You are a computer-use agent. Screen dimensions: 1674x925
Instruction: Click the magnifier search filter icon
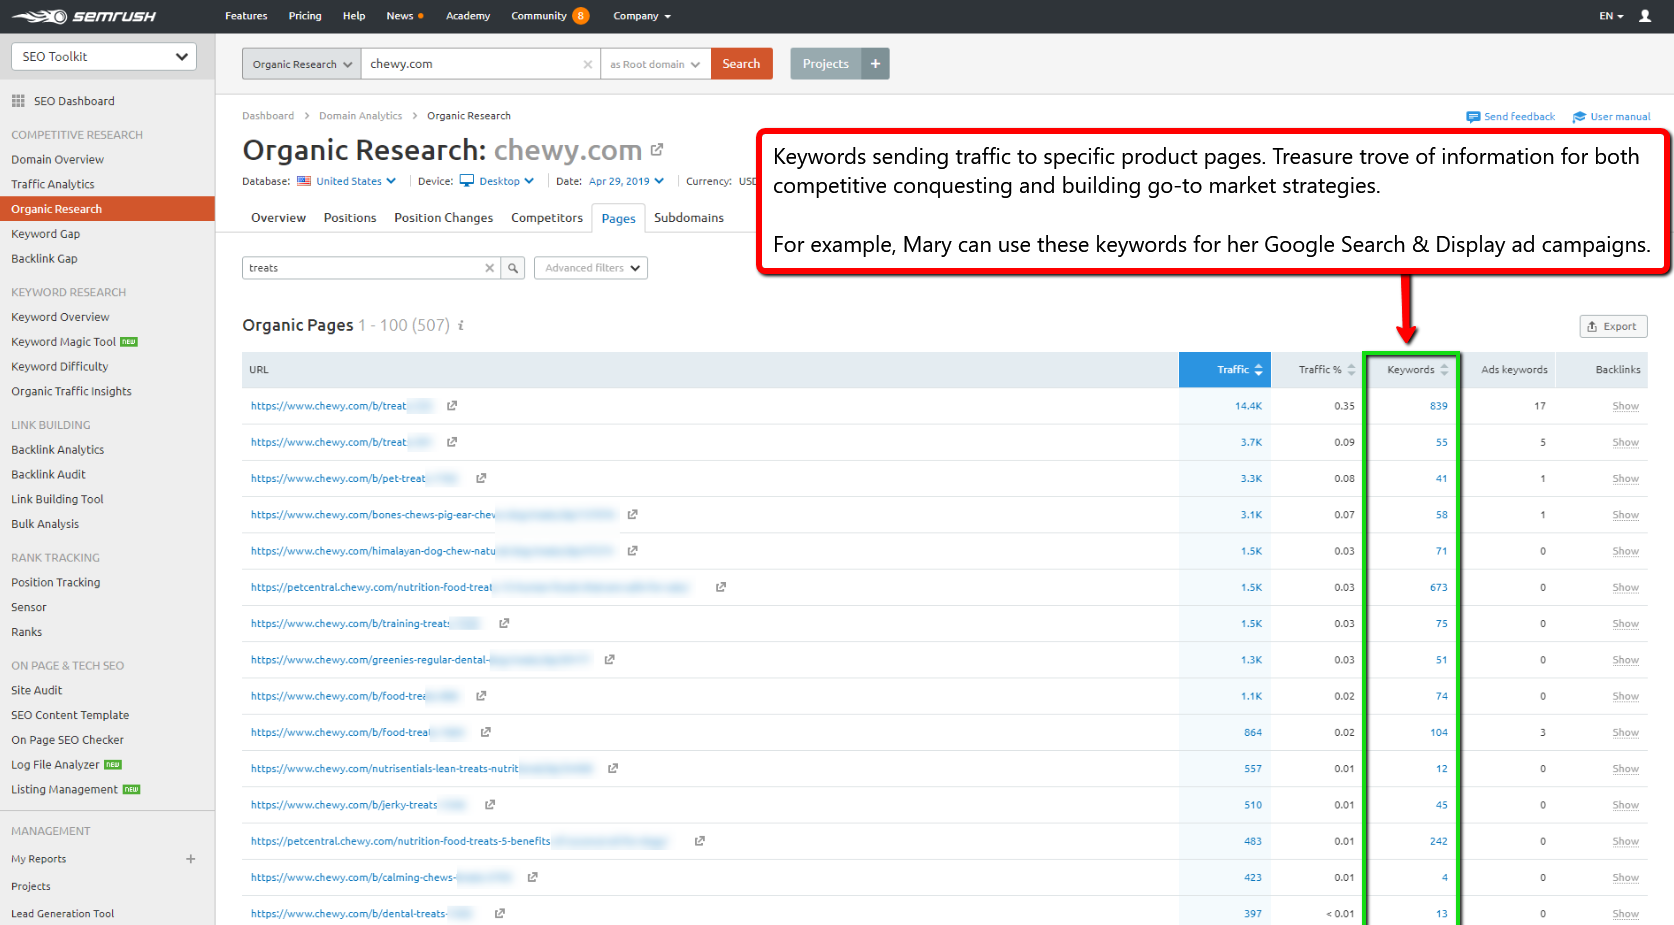click(513, 268)
